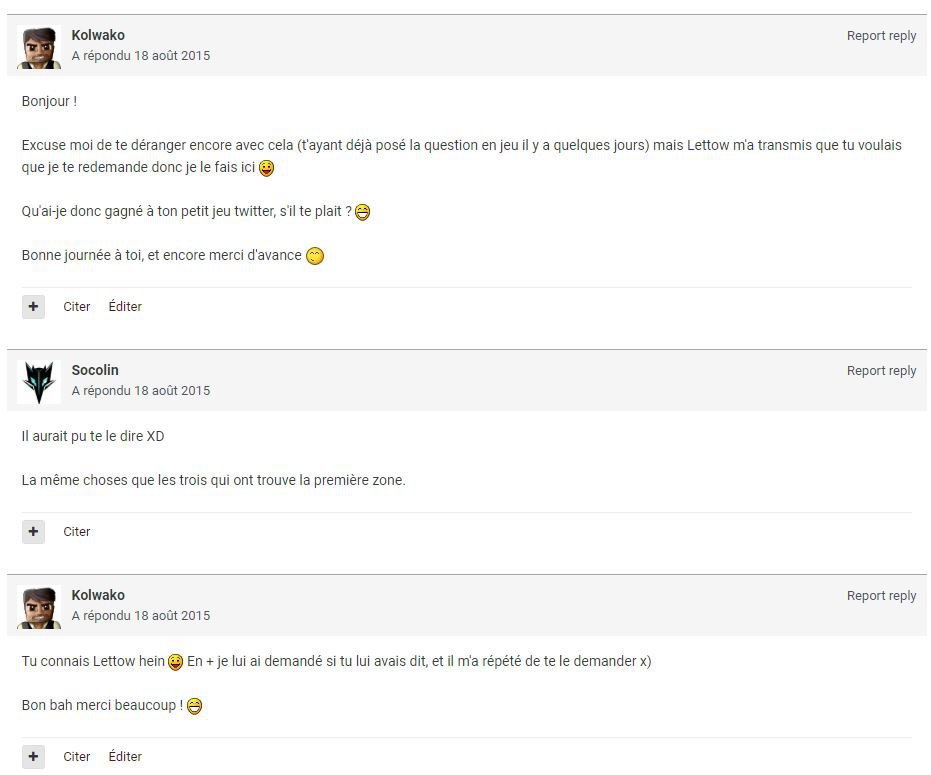Screen dimensions: 931x775
Task: Click Éditer under the first Kolwako reply
Action: [125, 306]
